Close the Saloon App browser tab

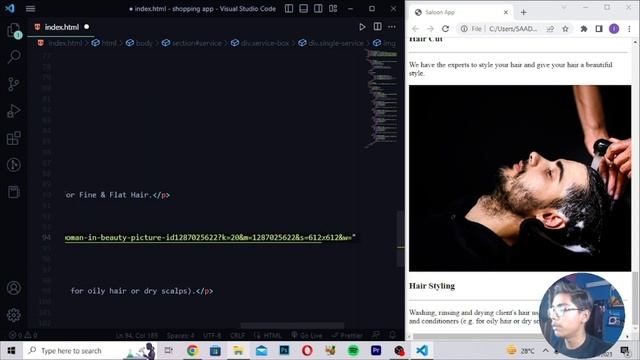pos(506,12)
